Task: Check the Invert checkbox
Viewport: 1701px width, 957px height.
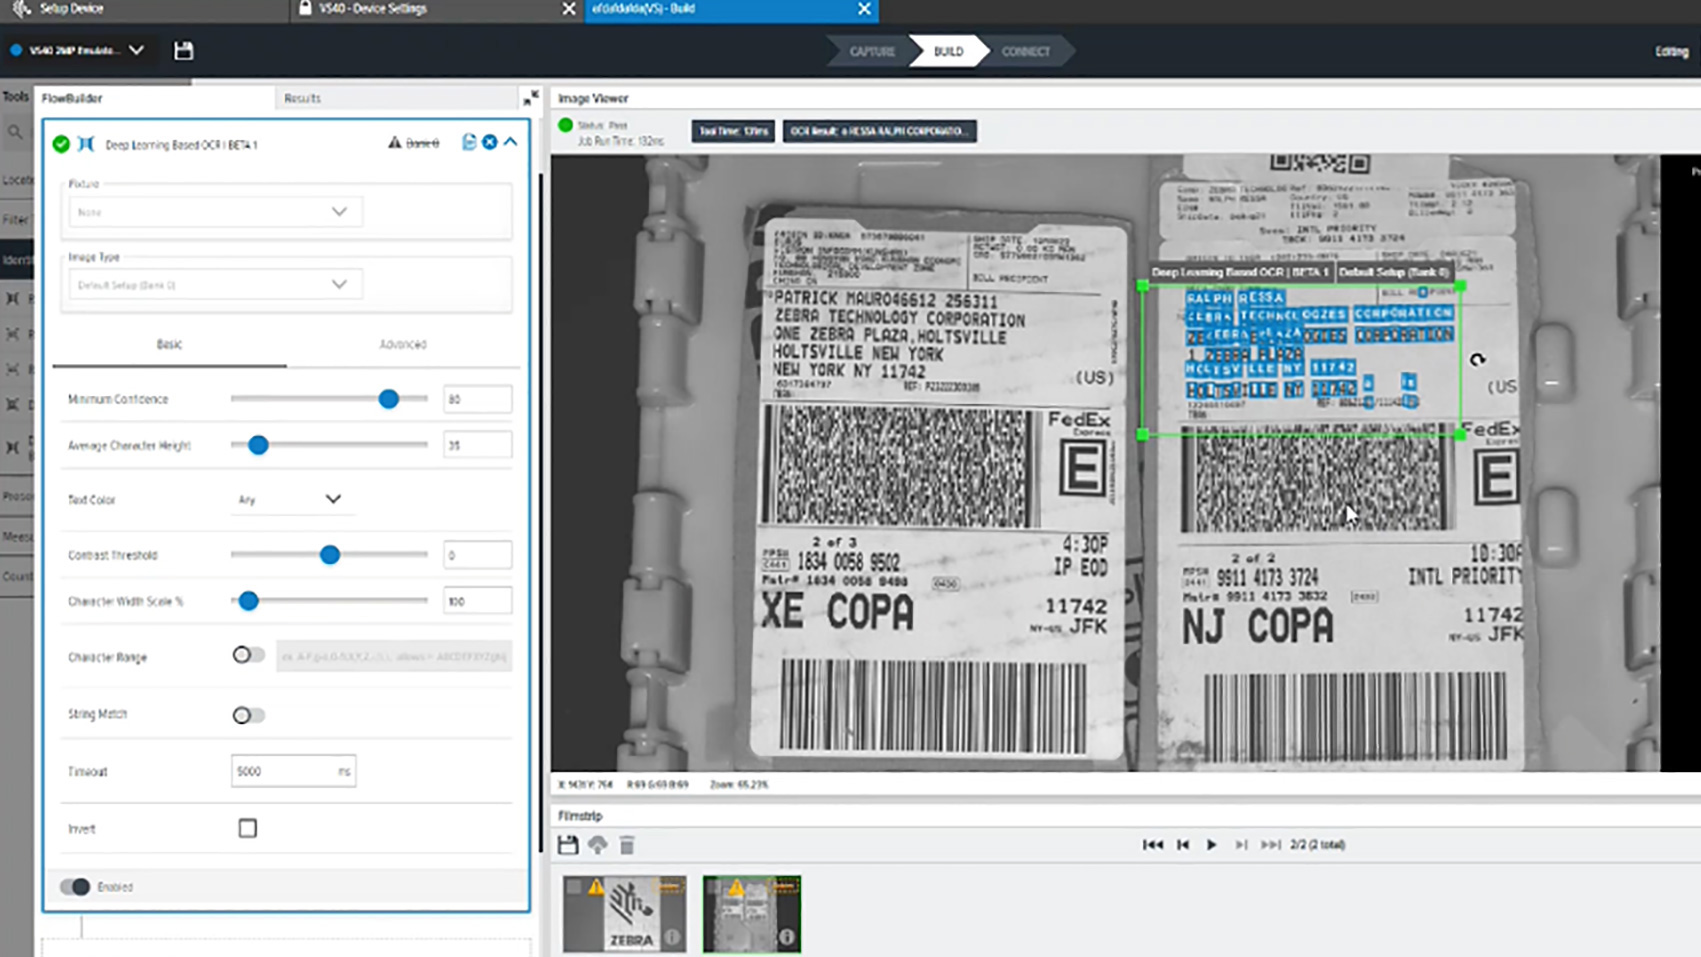Action: point(248,828)
